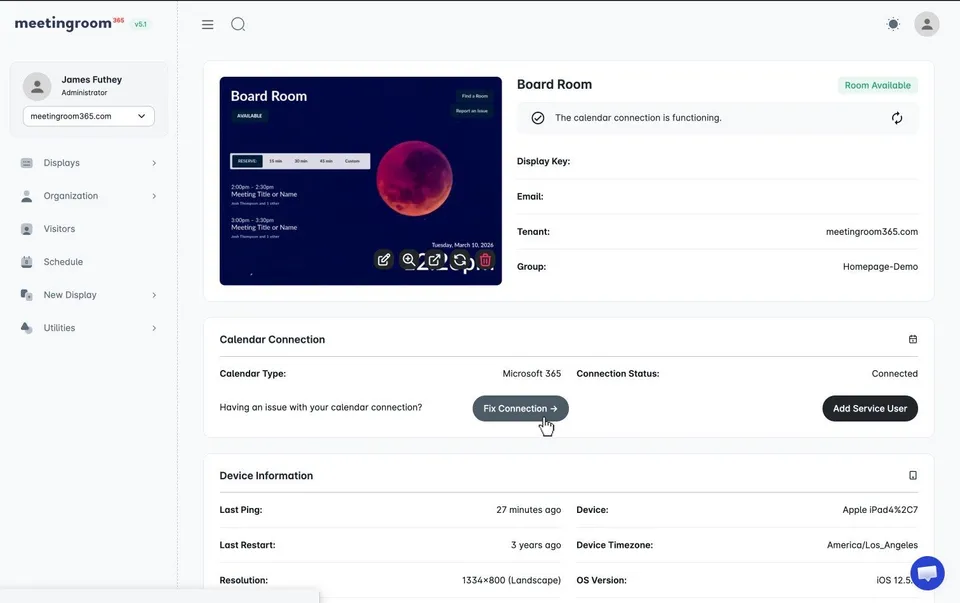Click the Apple iPad4%2C7 device value
Viewport: 960px width, 603px height.
point(880,510)
